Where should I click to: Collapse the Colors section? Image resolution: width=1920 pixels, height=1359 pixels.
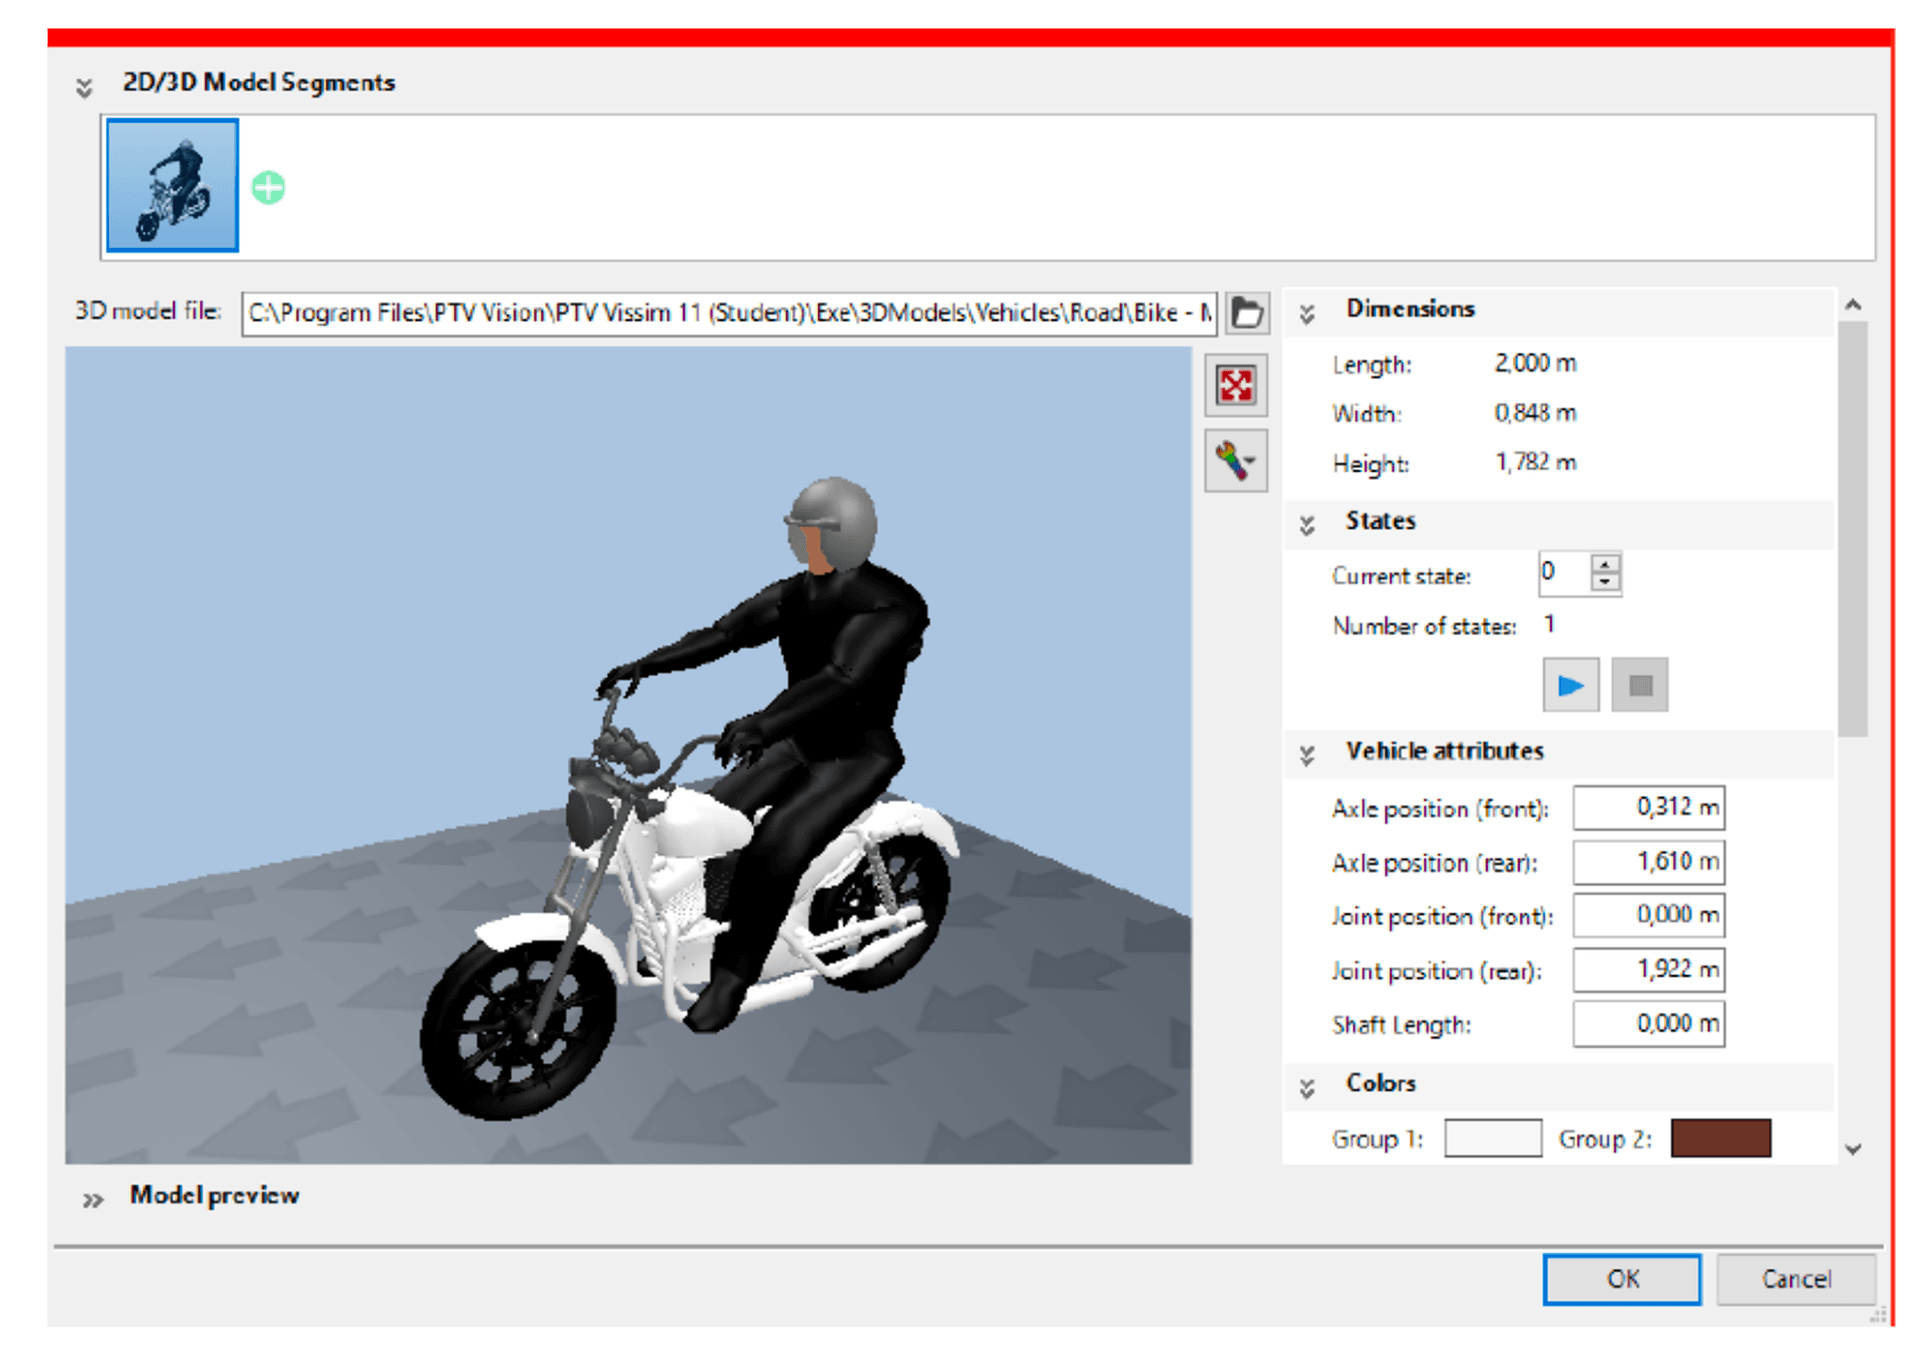1307,1088
